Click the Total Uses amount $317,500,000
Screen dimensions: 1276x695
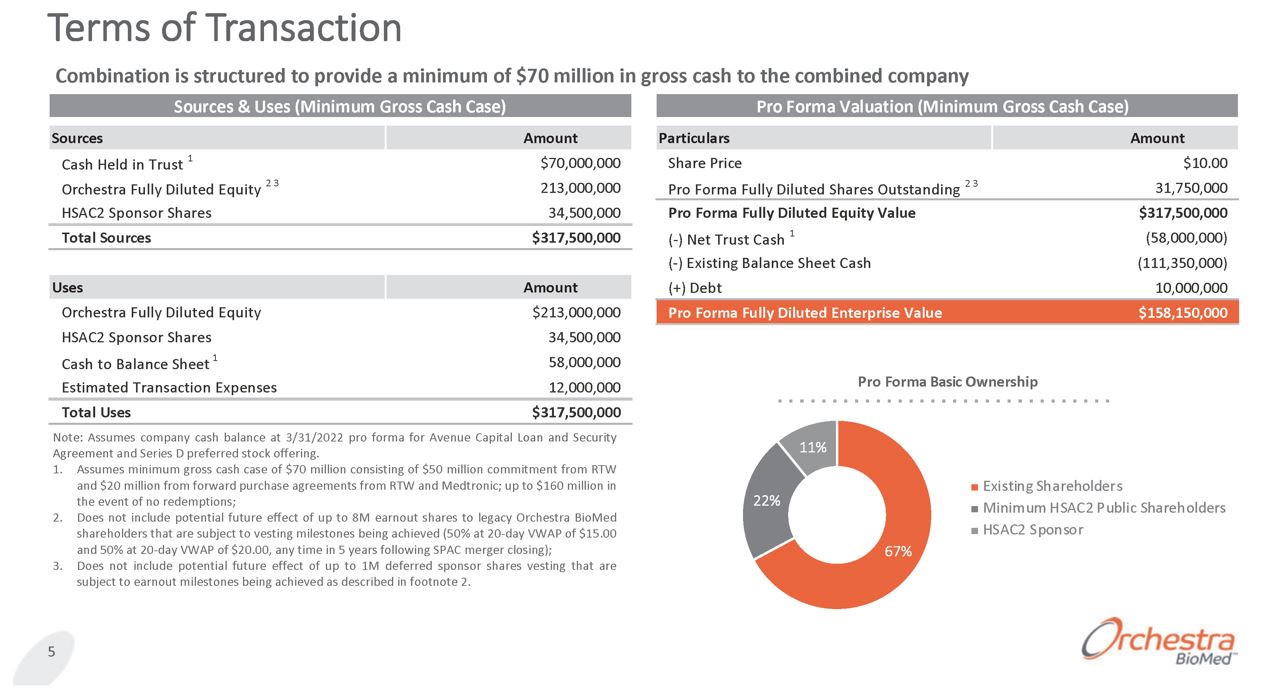tap(577, 412)
